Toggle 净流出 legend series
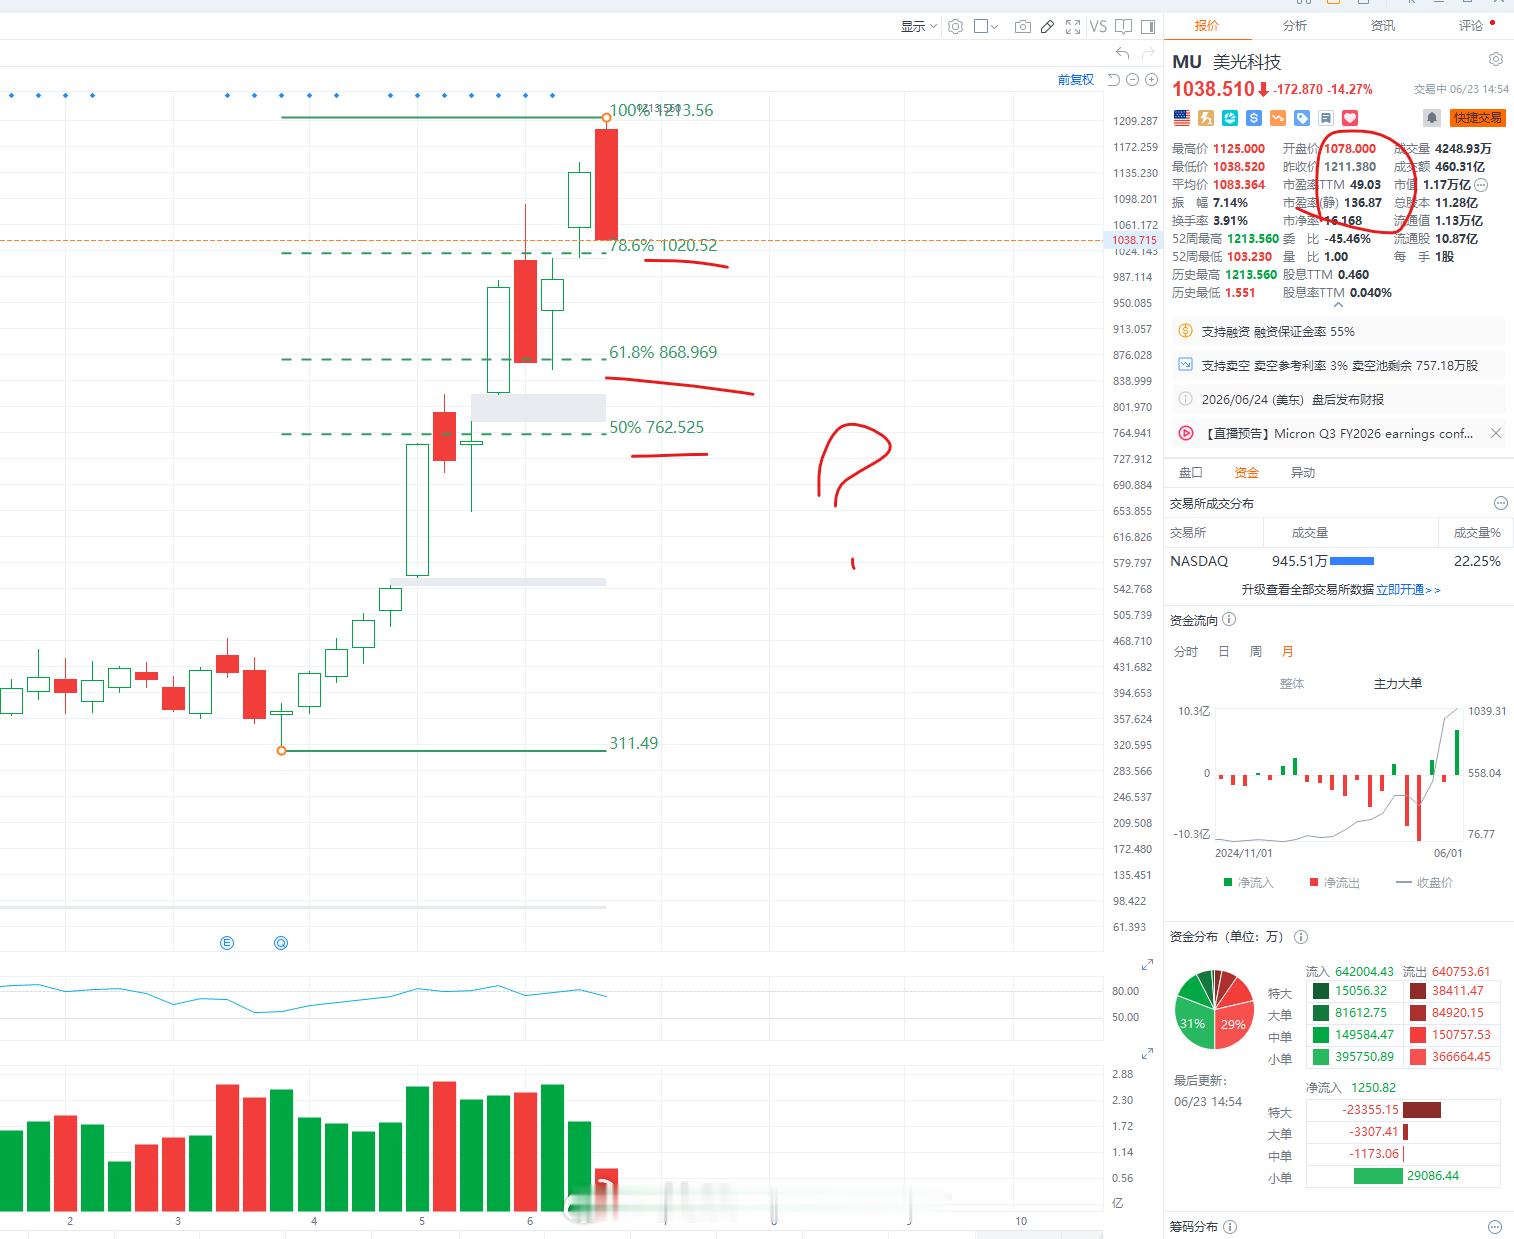The width and height of the screenshot is (1514, 1239). click(x=1335, y=882)
